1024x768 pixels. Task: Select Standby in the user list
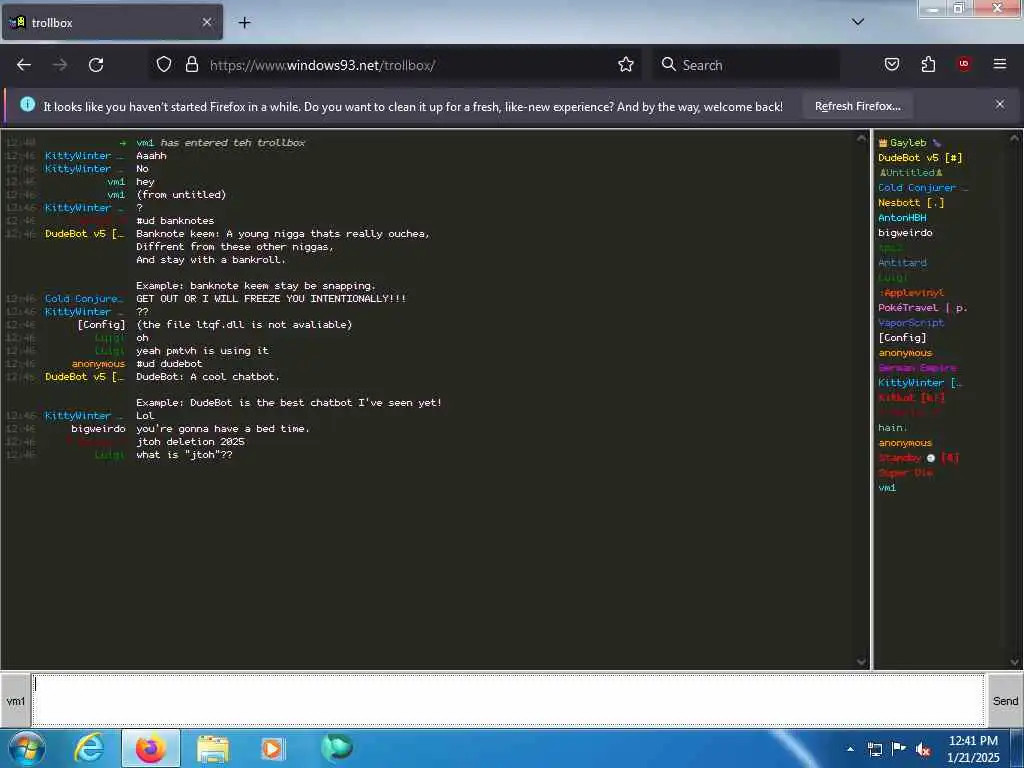coord(918,458)
